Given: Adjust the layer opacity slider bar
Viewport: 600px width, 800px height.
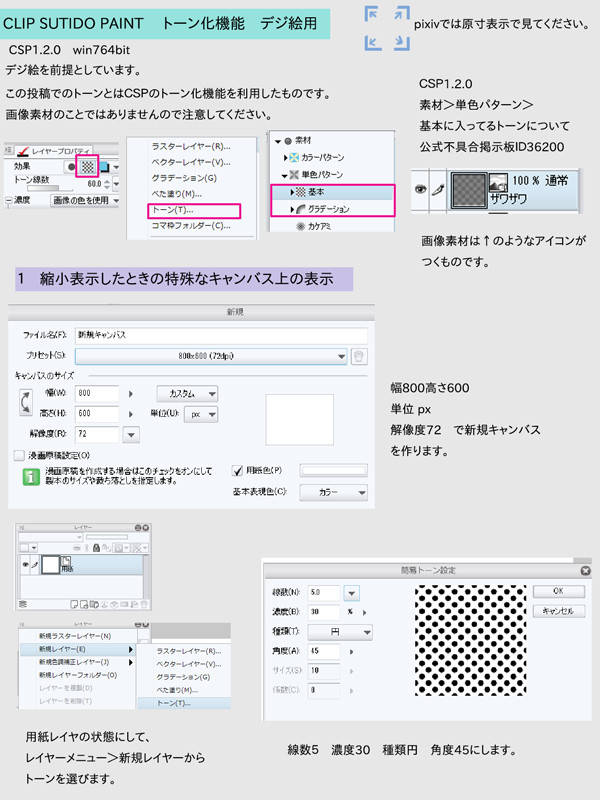Looking at the screenshot, I should point(107,537).
